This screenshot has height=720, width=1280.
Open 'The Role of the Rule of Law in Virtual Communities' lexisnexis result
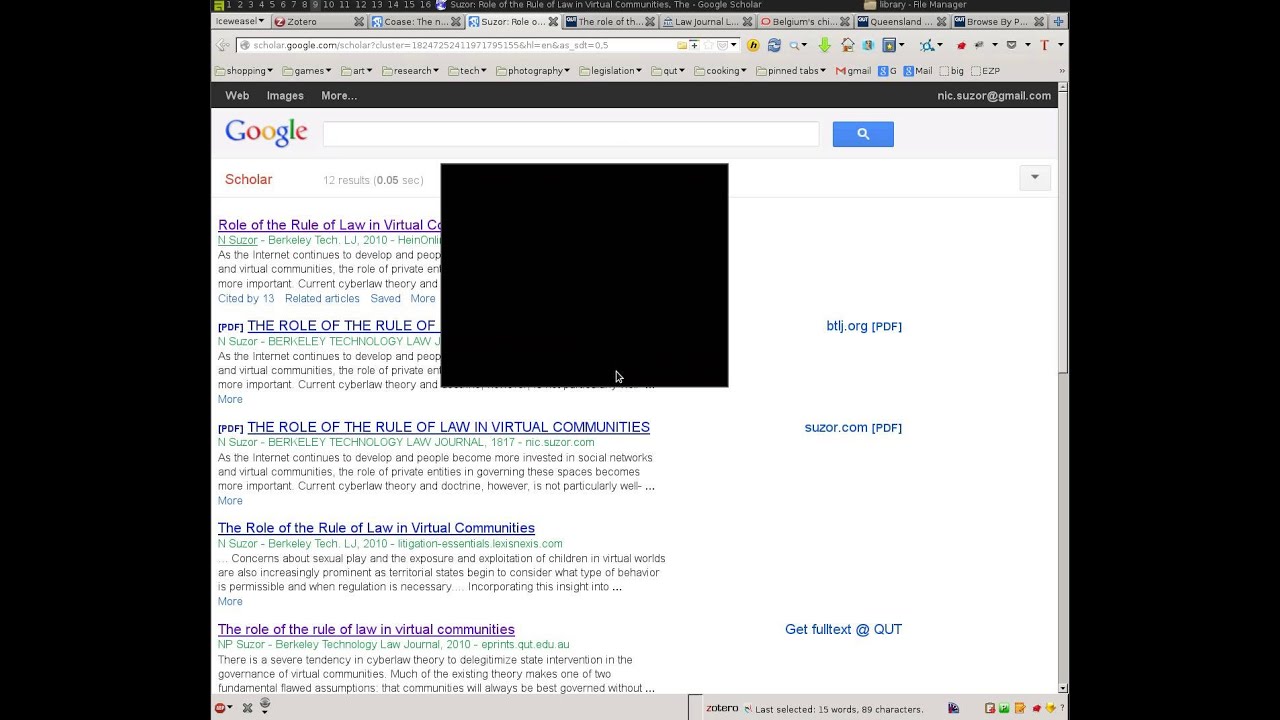[376, 528]
